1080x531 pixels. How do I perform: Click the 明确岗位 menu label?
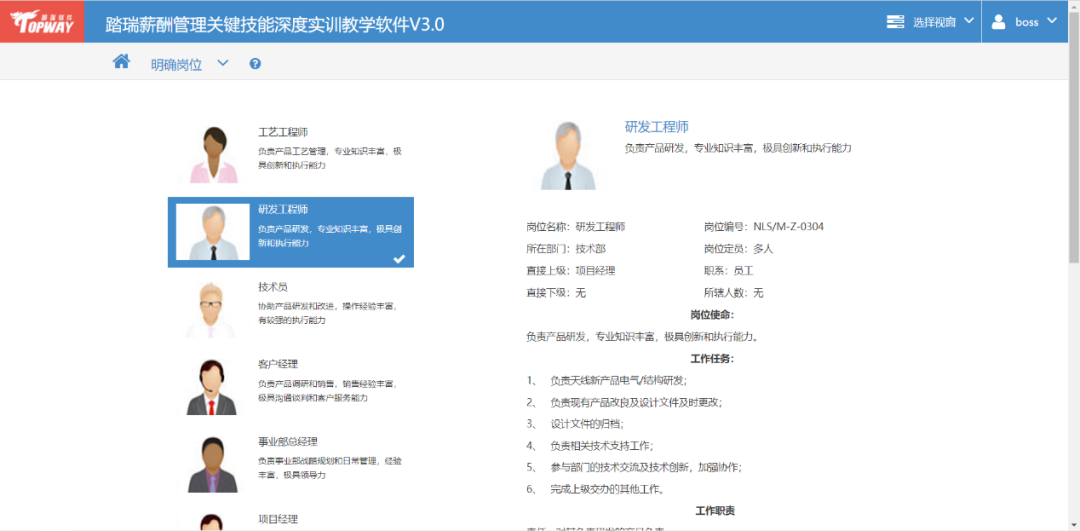176,64
